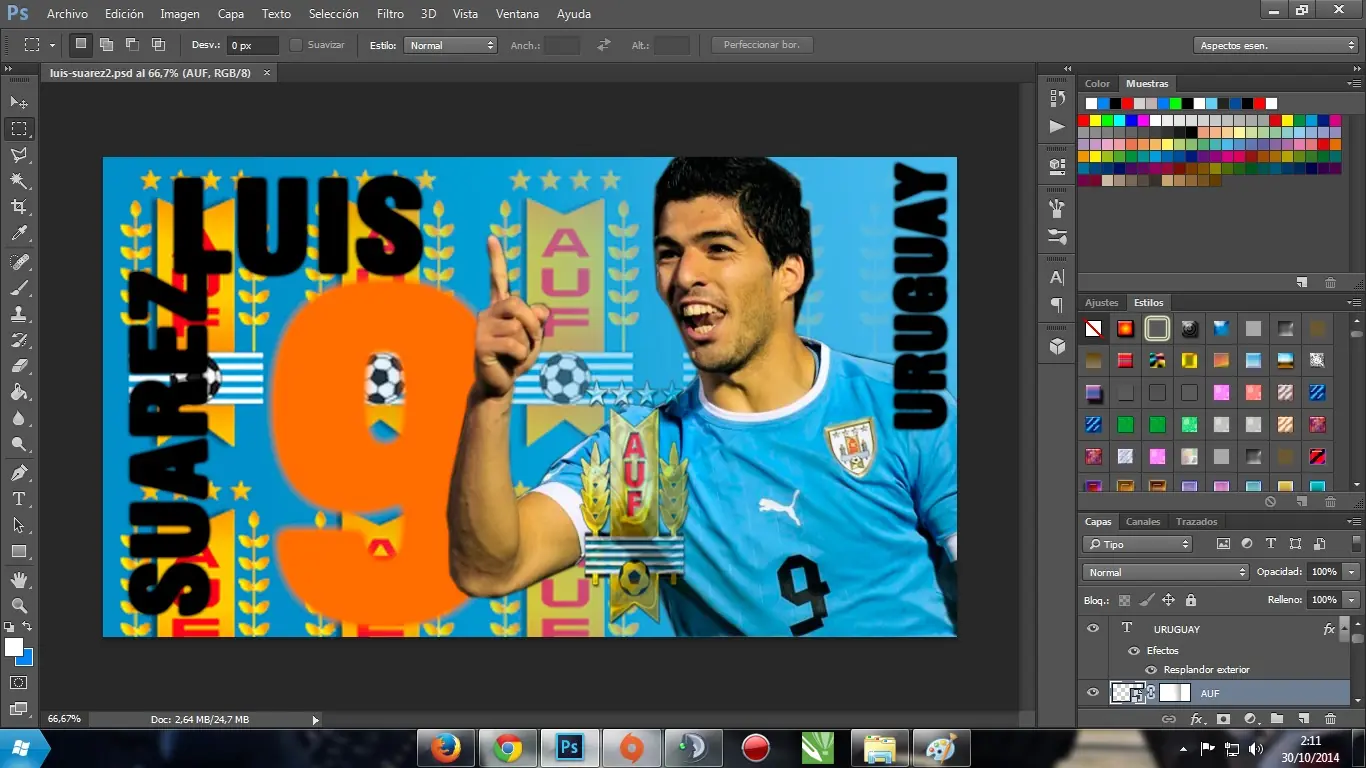Toggle lock all for the layer
The height and width of the screenshot is (768, 1366).
point(1190,600)
